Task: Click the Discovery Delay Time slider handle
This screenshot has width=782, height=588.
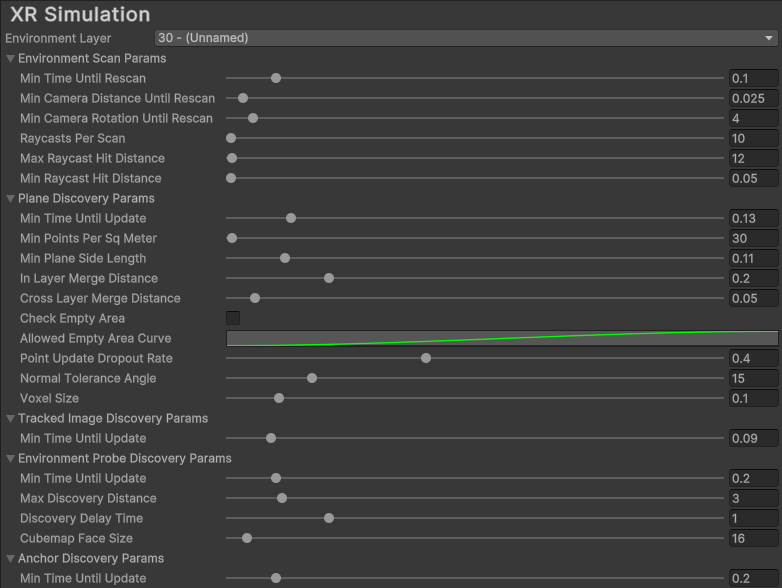Action: tap(329, 518)
